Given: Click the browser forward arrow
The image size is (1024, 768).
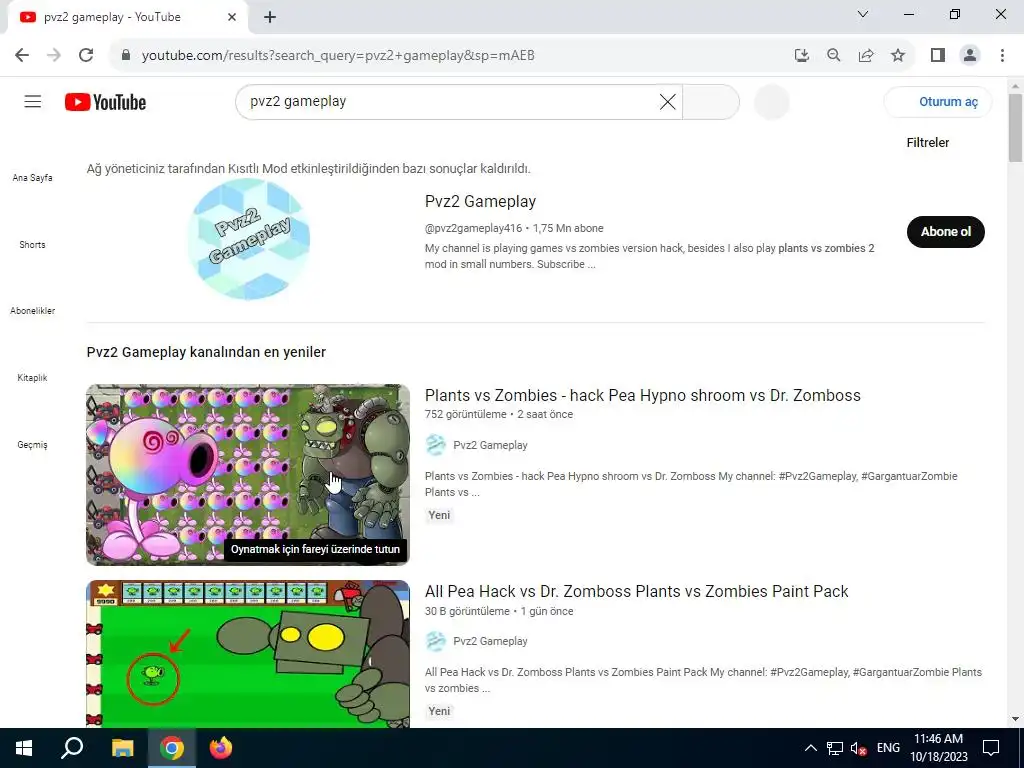Looking at the screenshot, I should (x=54, y=56).
